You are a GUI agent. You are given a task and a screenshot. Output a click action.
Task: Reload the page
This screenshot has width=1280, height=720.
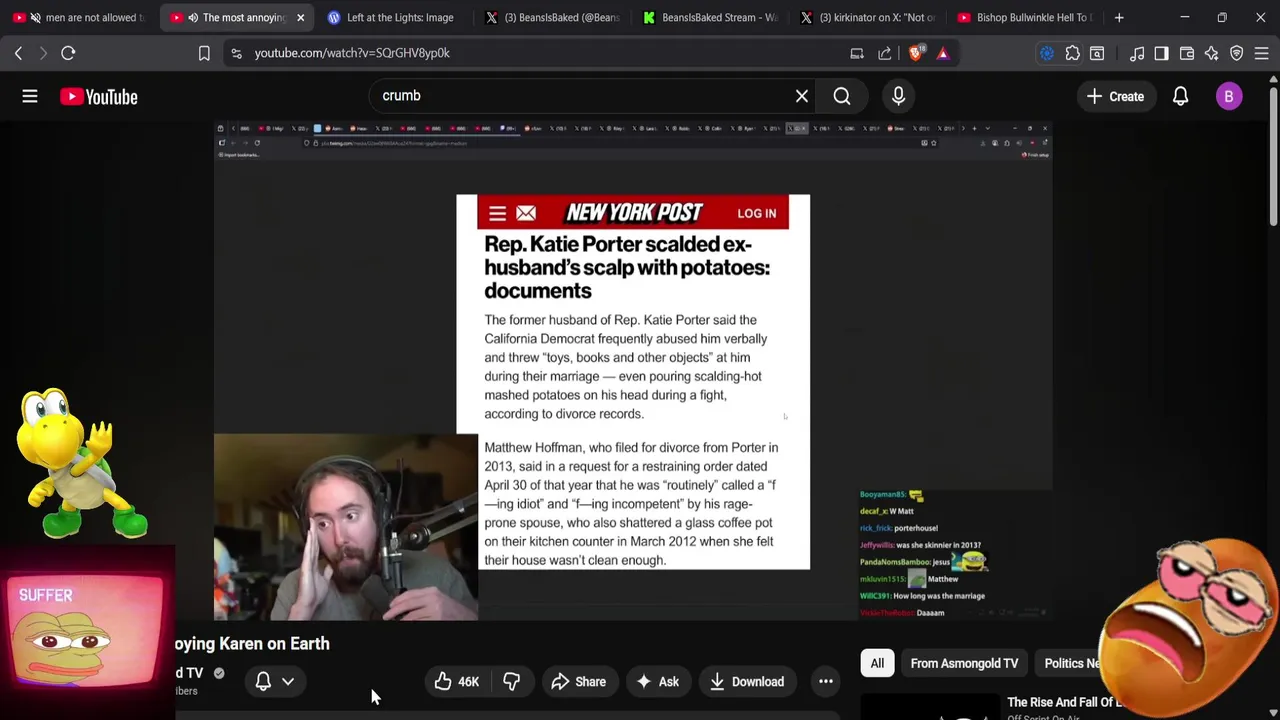(x=68, y=53)
